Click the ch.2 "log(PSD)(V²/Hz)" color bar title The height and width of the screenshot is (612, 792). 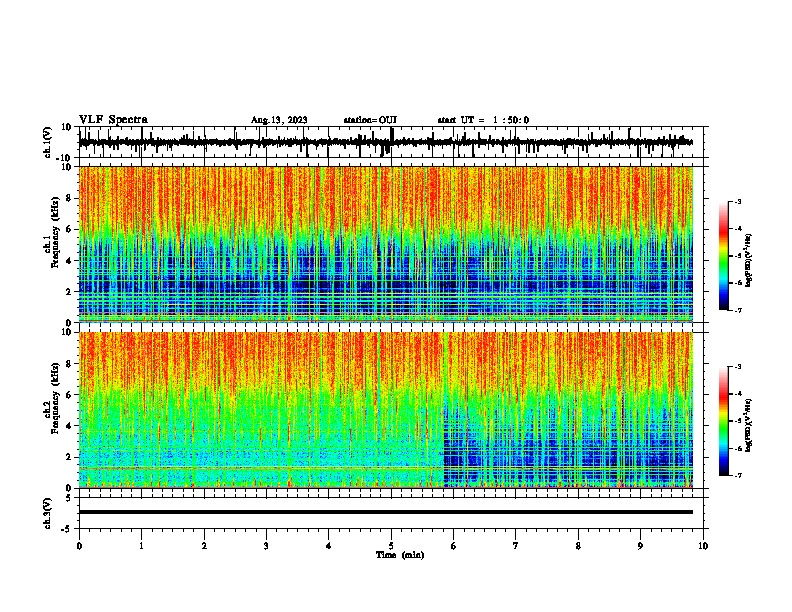[749, 425]
